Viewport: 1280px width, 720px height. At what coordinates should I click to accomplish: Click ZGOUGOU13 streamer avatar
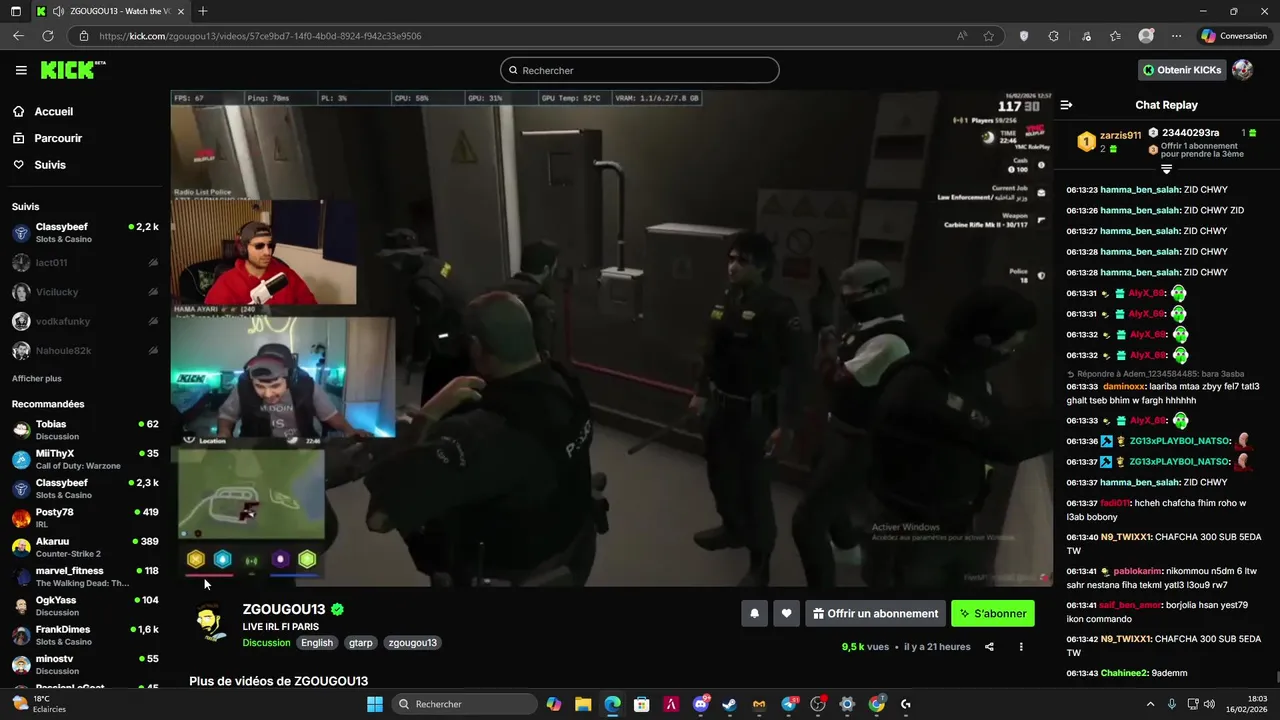(x=210, y=623)
